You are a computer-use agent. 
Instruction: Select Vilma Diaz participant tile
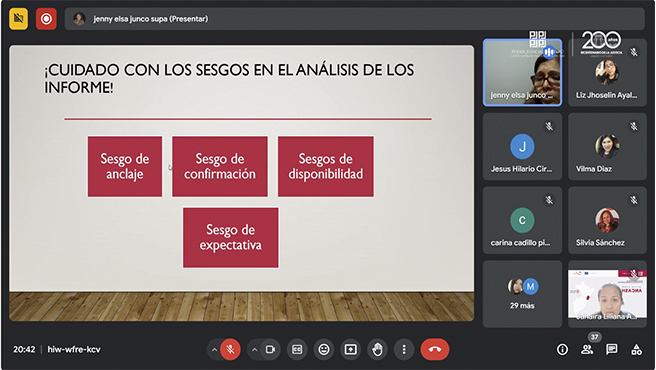click(x=607, y=146)
